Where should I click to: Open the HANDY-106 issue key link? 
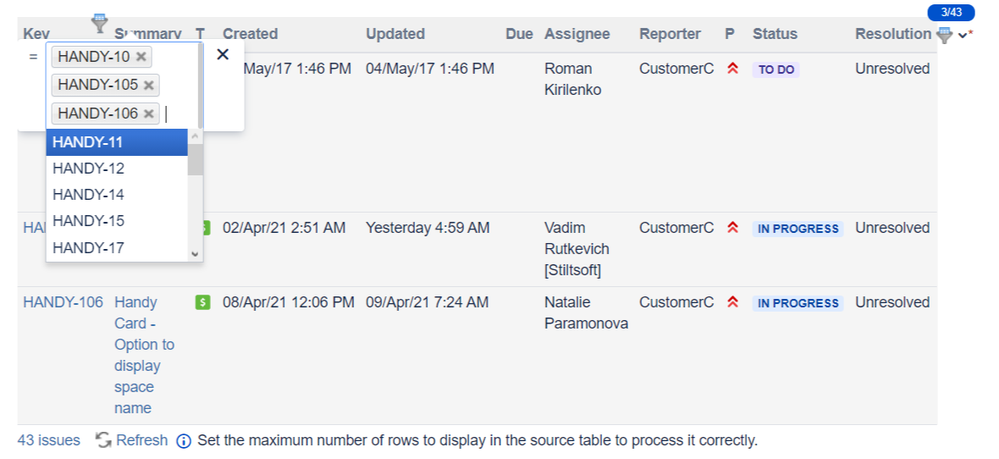pos(63,302)
